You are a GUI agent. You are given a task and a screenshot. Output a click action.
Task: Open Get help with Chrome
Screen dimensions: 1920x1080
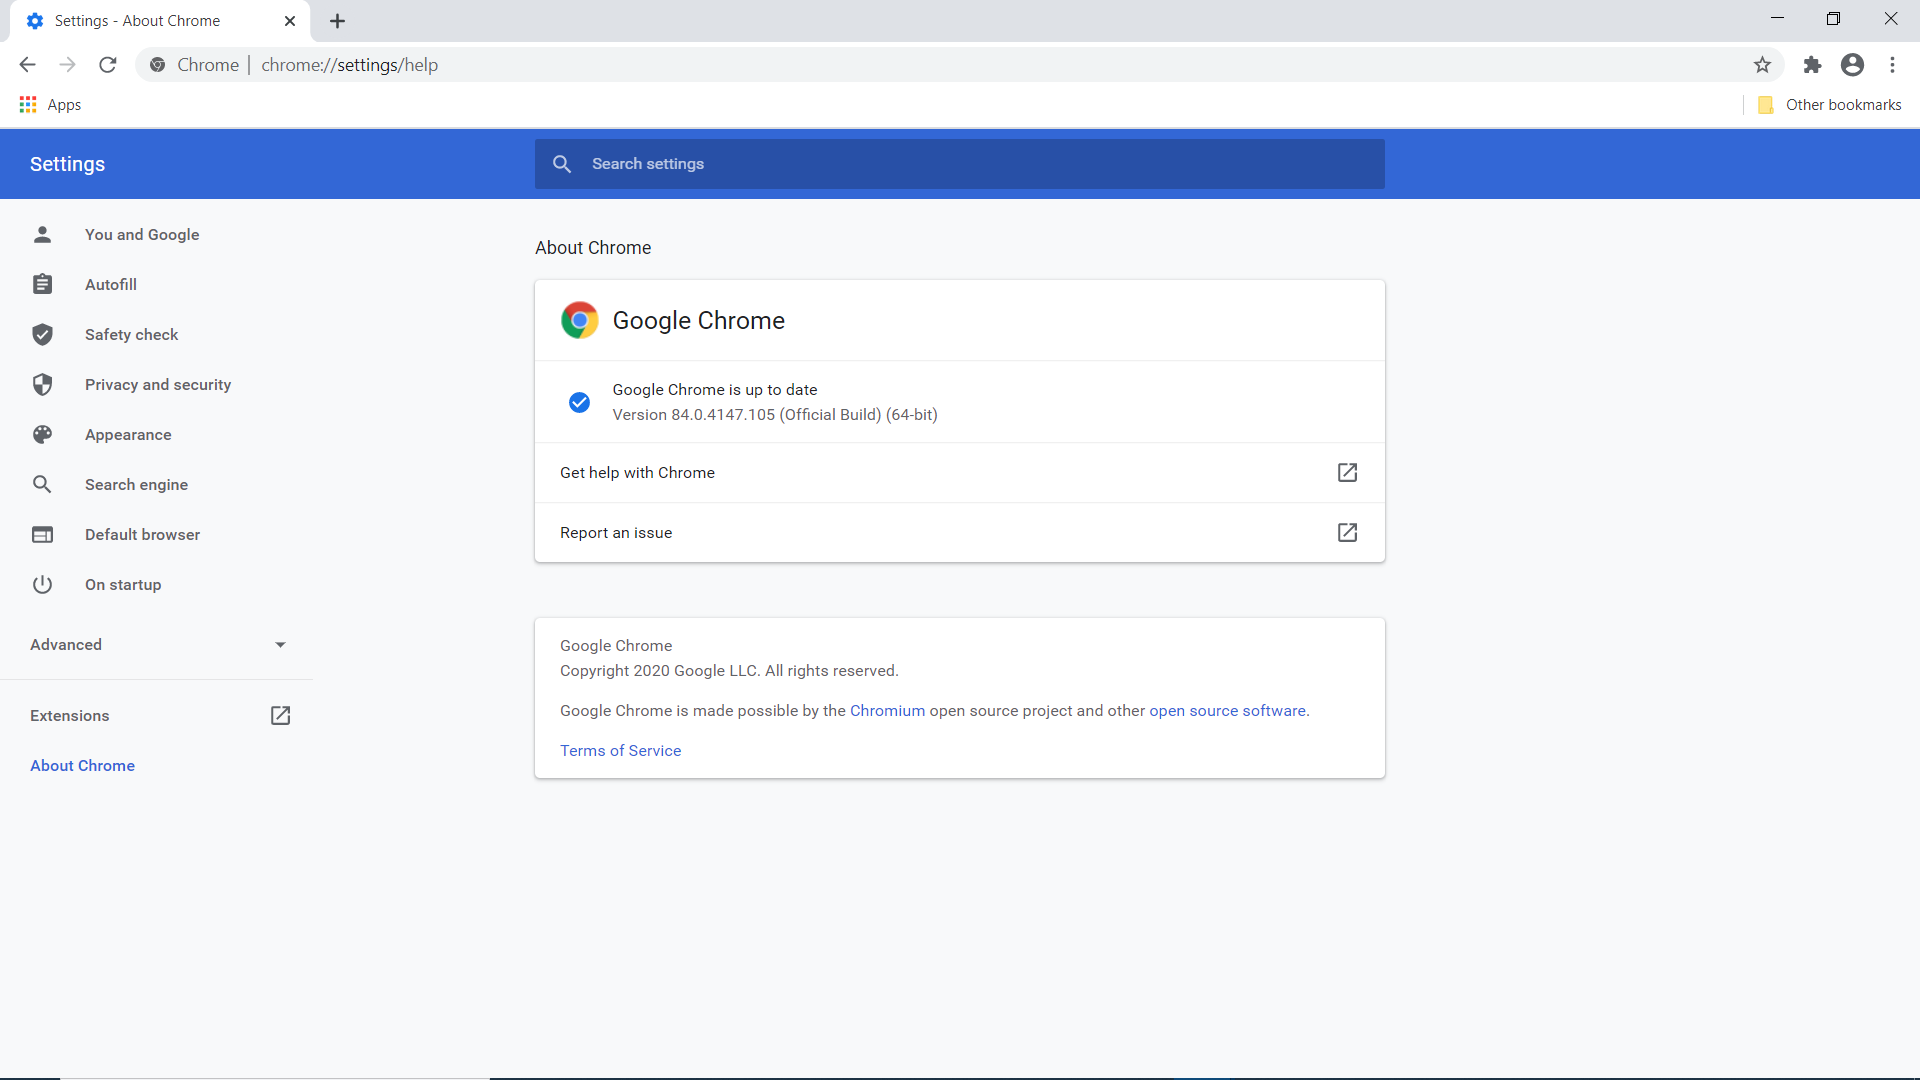(x=959, y=472)
